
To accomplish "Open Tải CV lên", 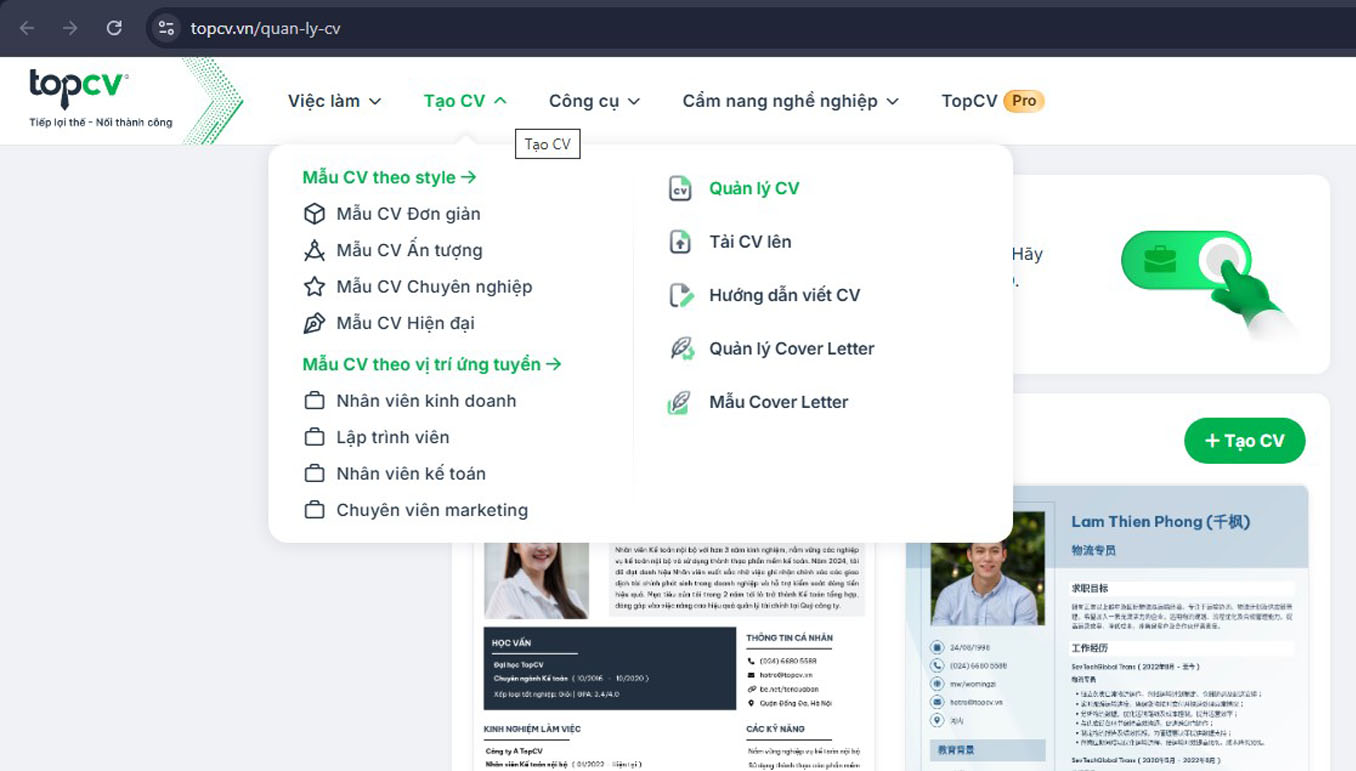I will click(750, 242).
